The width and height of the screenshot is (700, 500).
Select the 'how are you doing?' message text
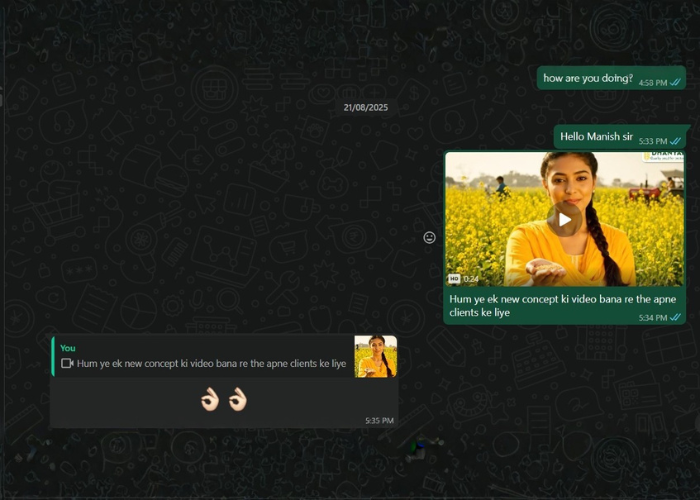tap(587, 78)
